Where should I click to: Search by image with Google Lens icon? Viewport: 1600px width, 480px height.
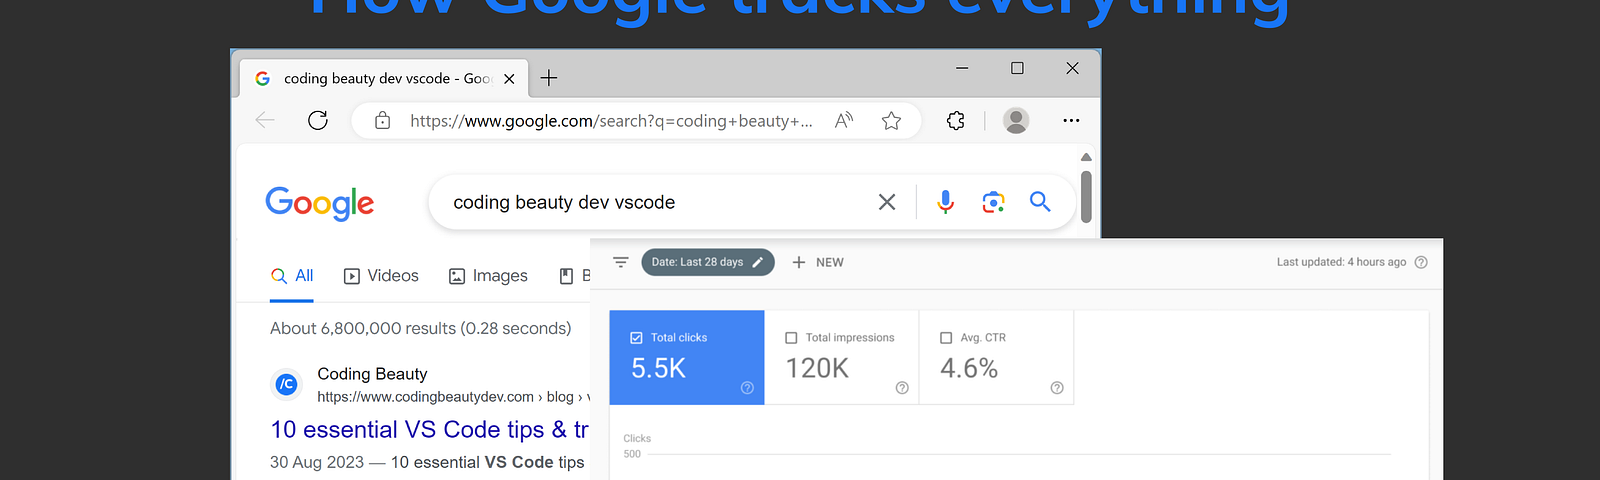(x=993, y=202)
